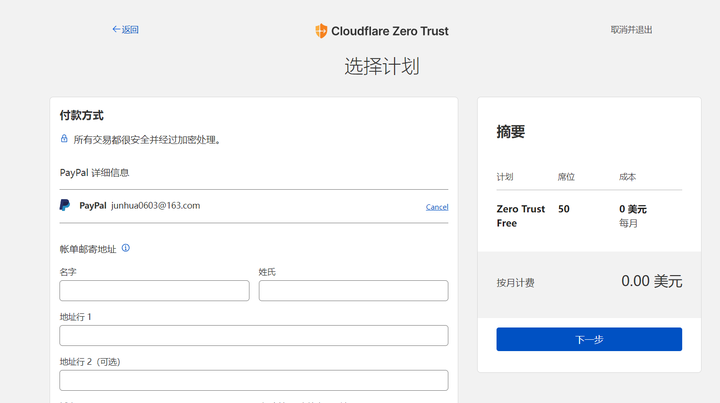Click the 0.00 美元 monthly total
The height and width of the screenshot is (403, 720).
point(652,281)
